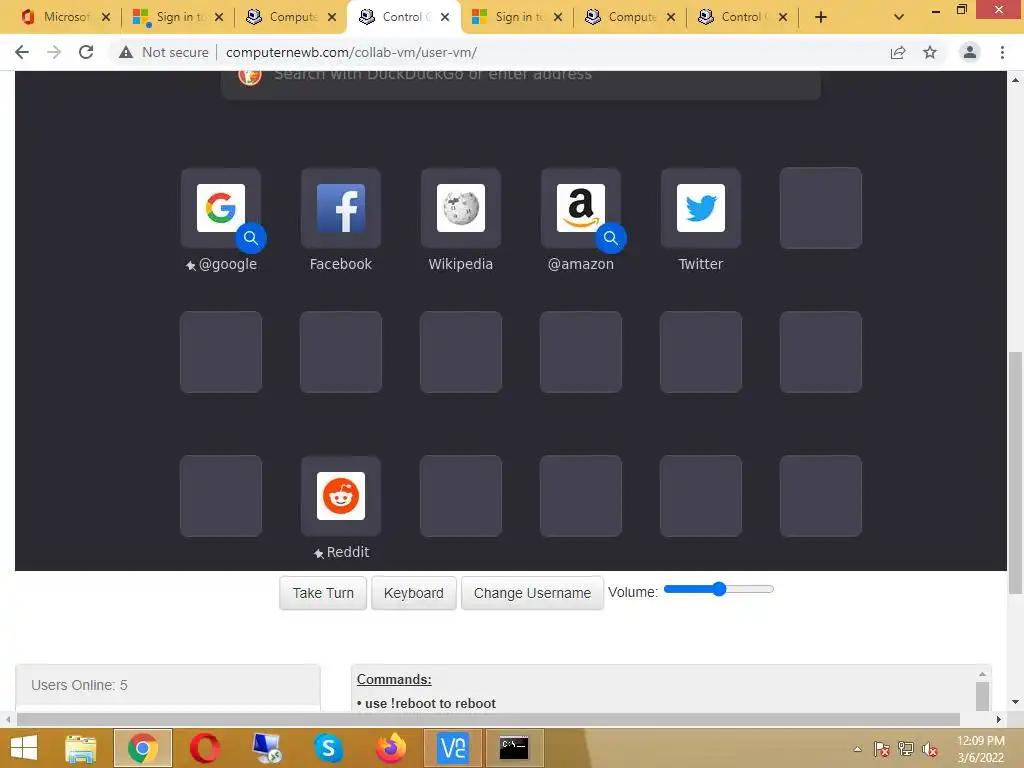This screenshot has width=1024, height=768.
Task: Reload the current page
Action: [x=86, y=52]
